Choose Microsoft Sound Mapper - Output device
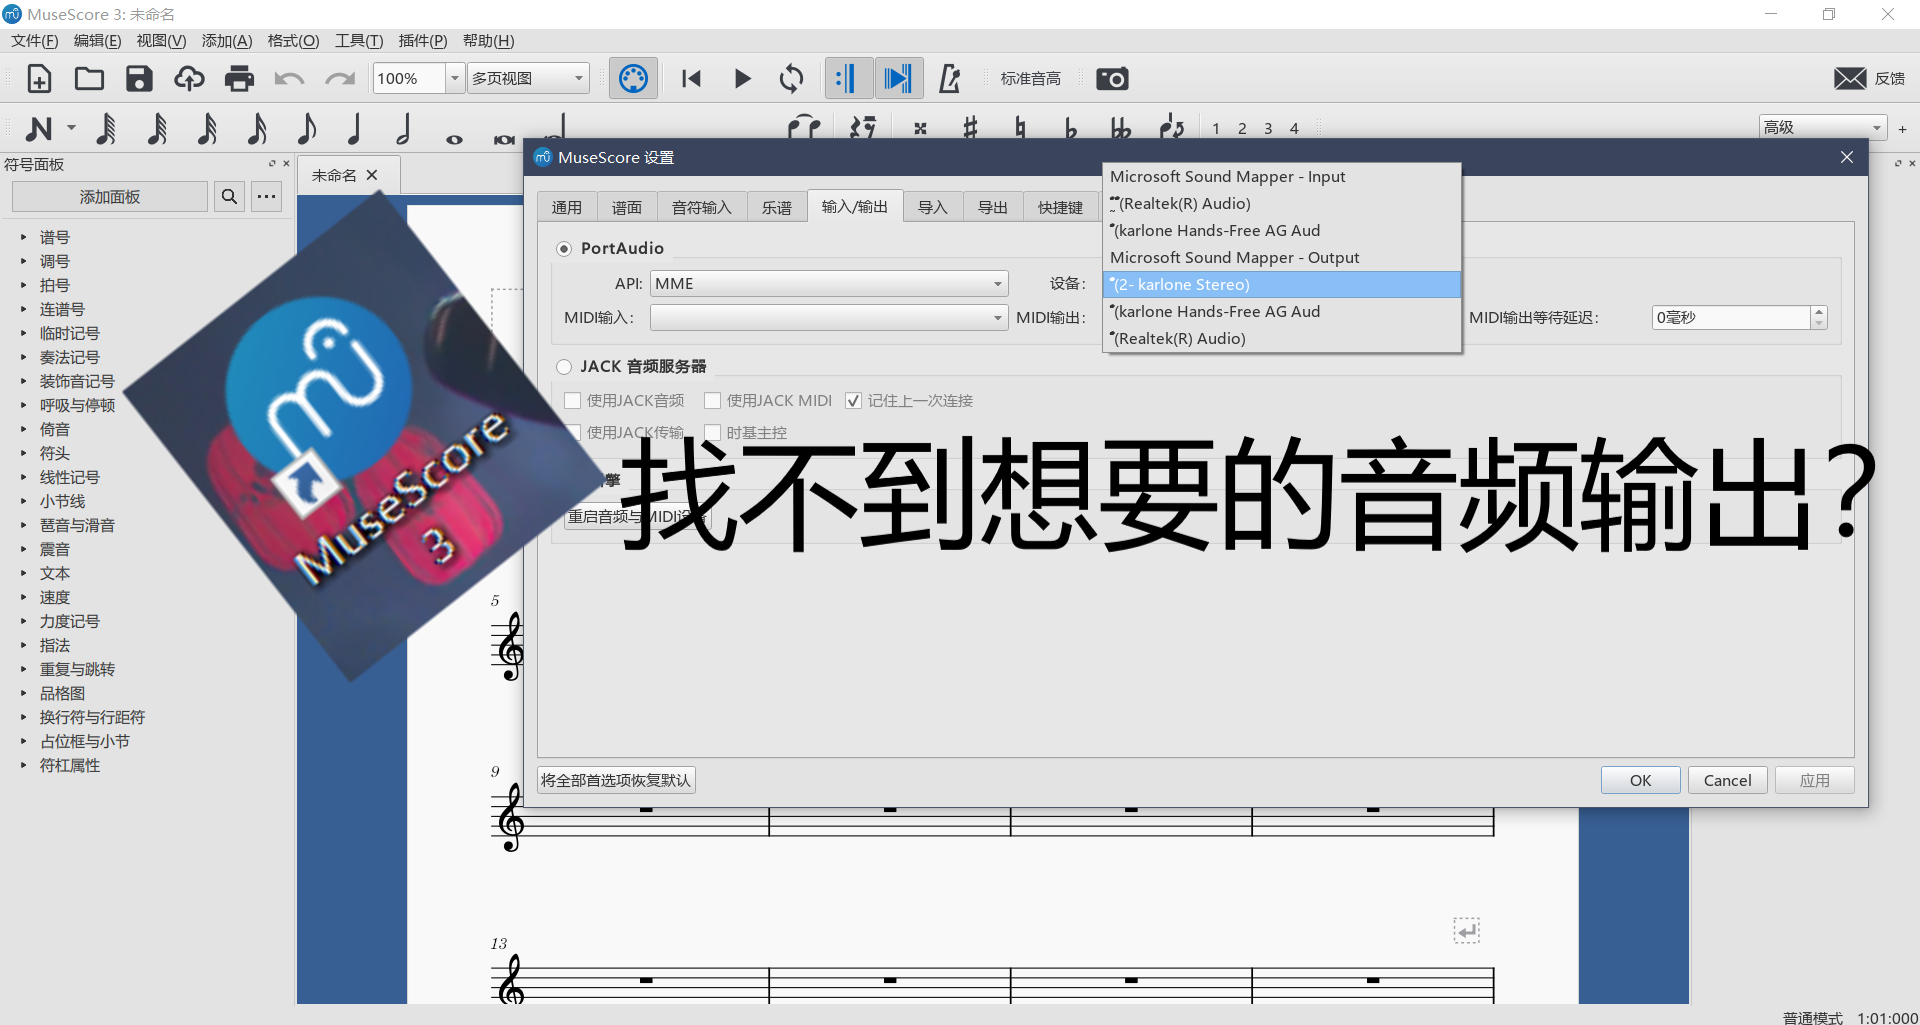 pos(1282,257)
